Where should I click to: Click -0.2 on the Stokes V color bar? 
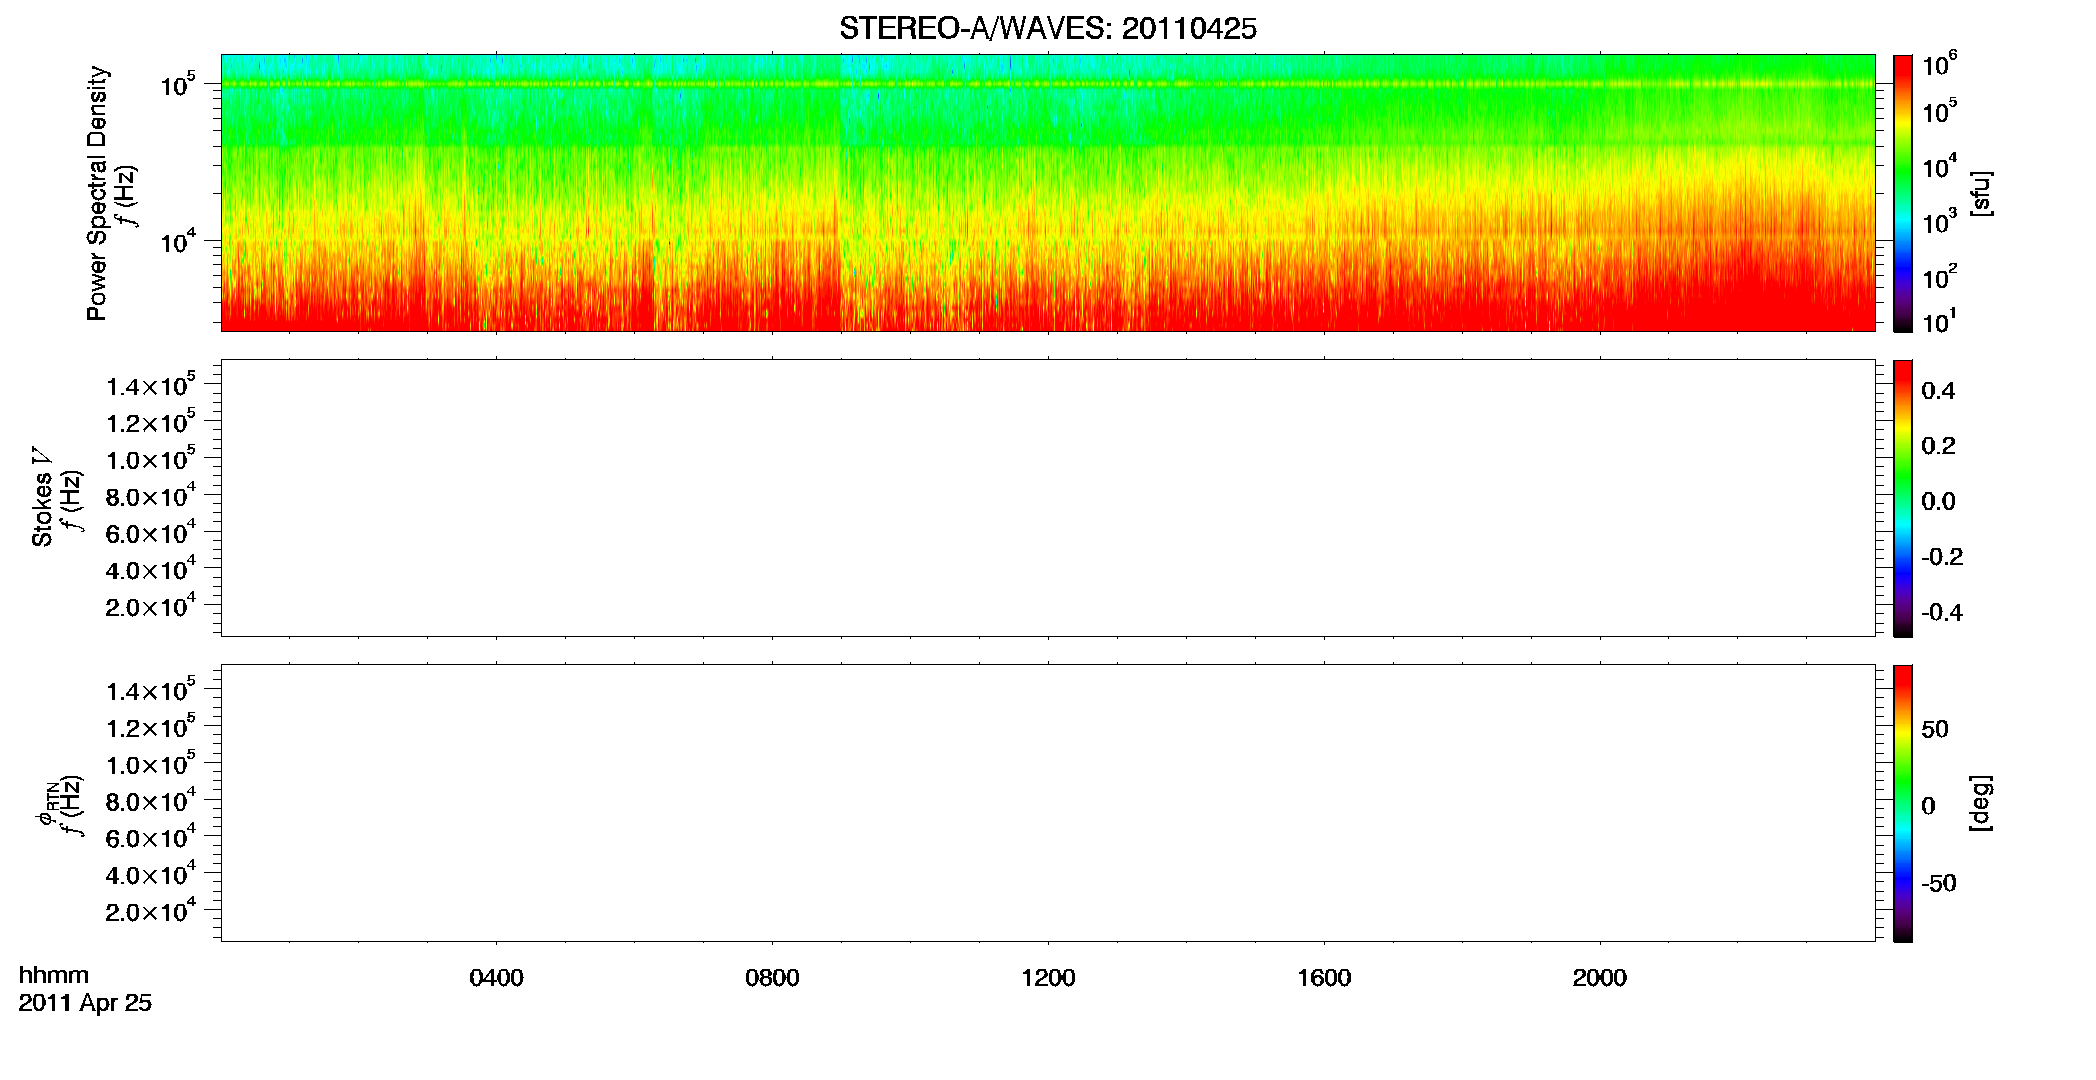pos(1942,557)
